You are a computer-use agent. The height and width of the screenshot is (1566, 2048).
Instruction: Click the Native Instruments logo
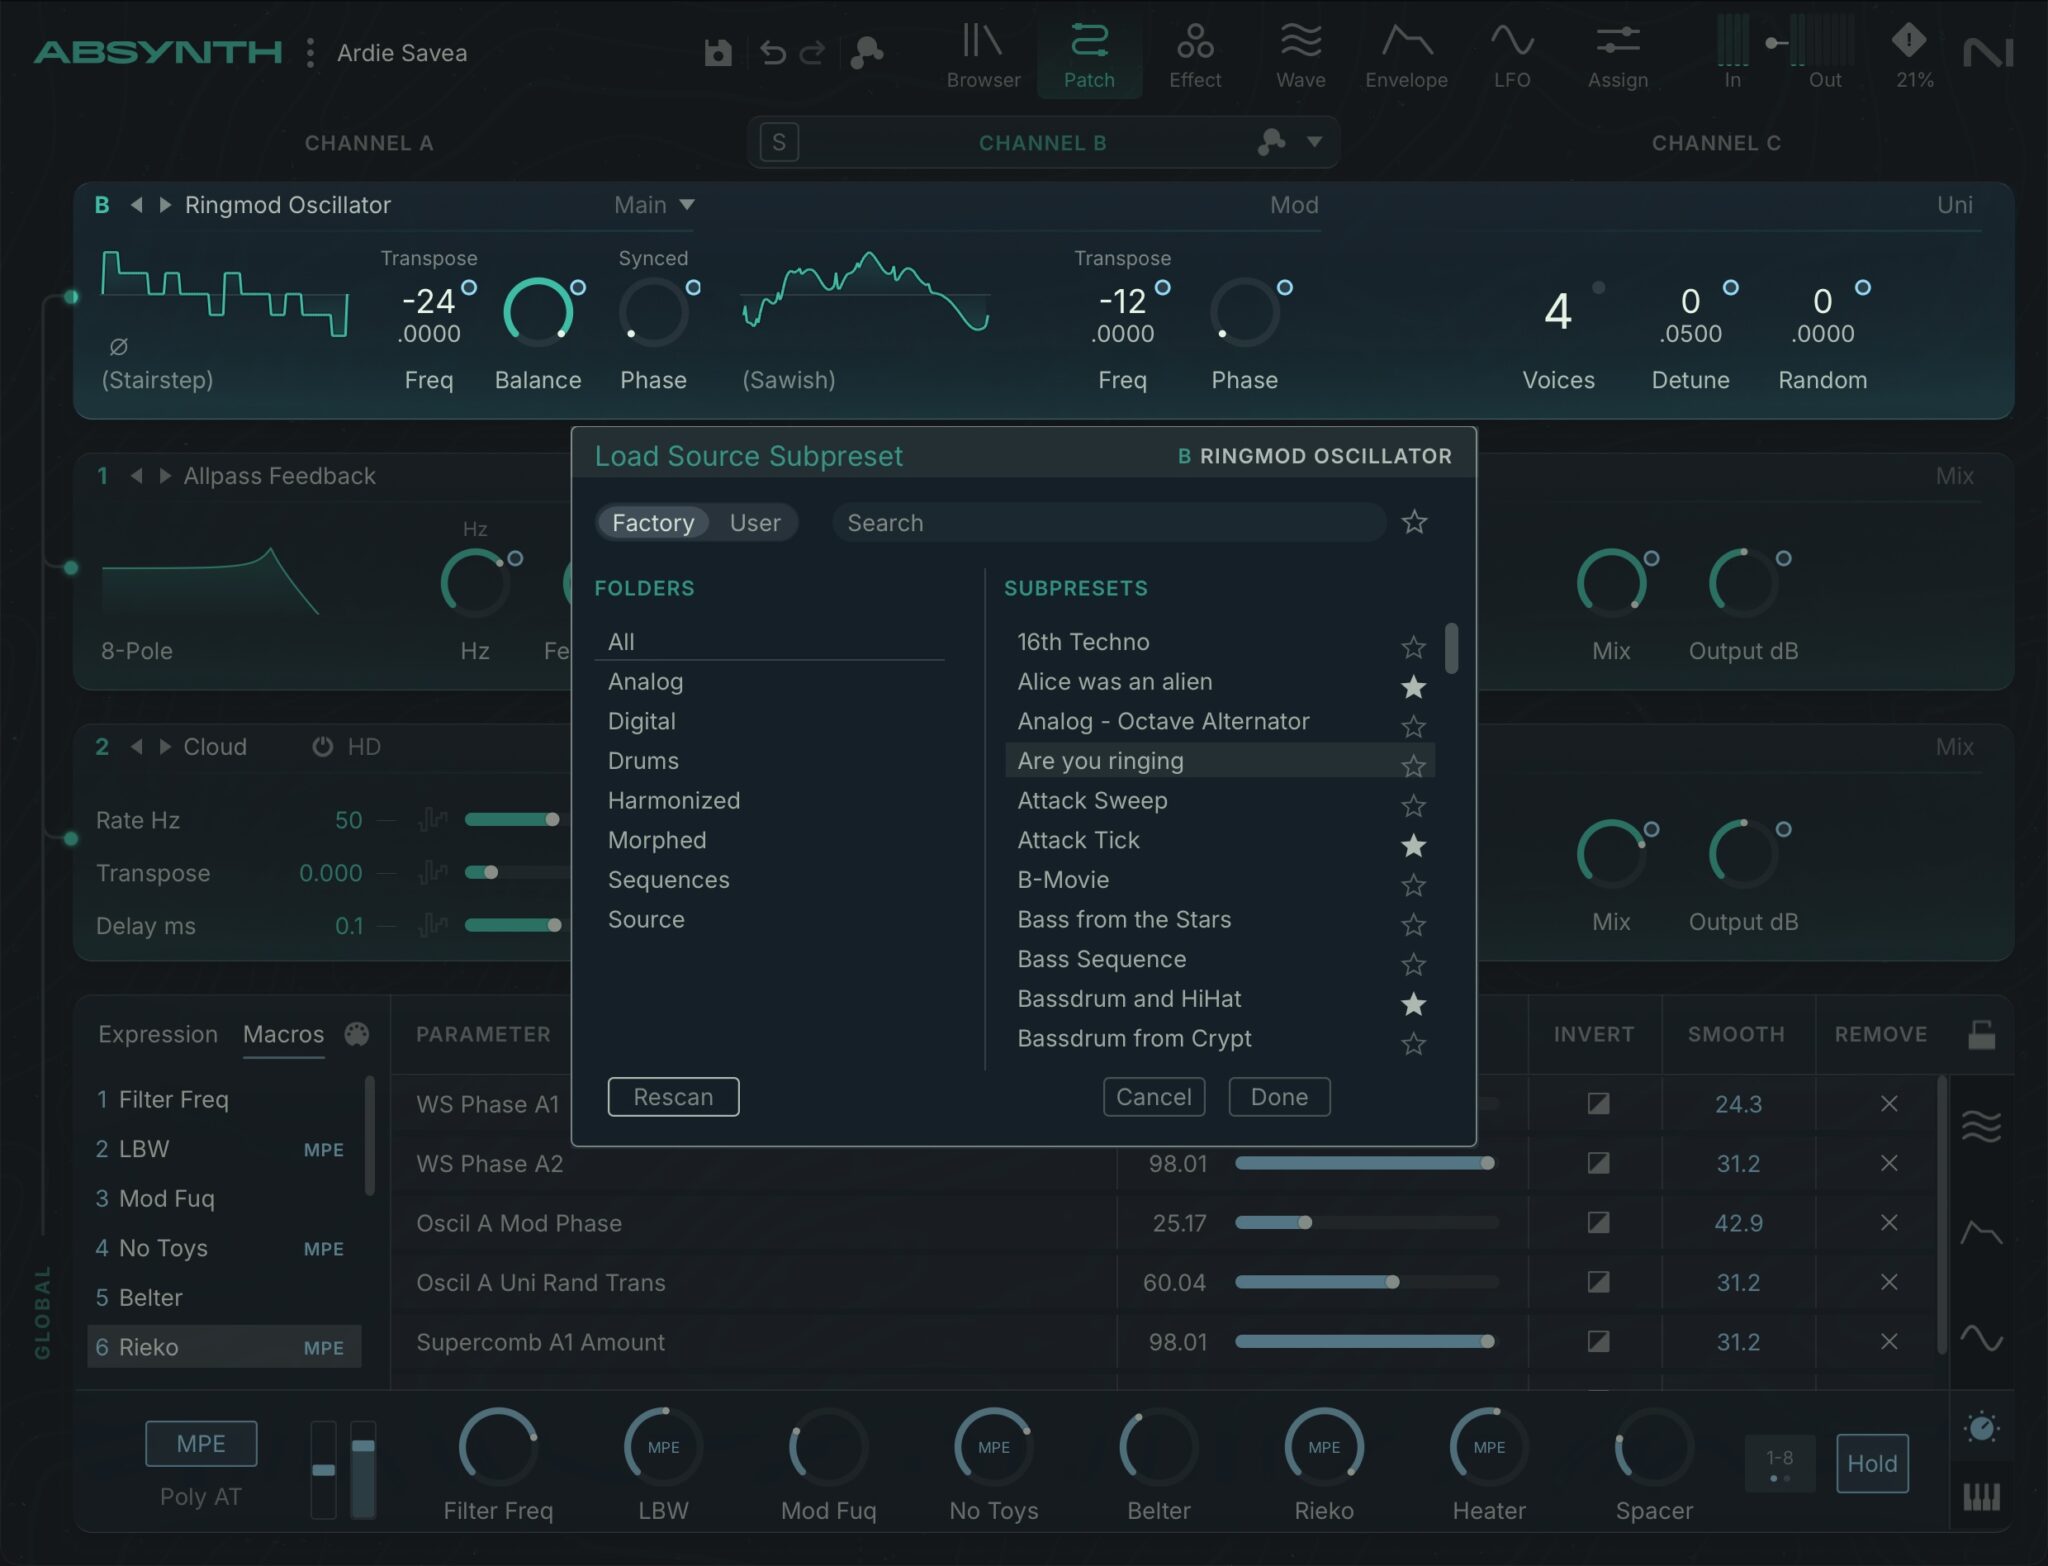click(1987, 52)
